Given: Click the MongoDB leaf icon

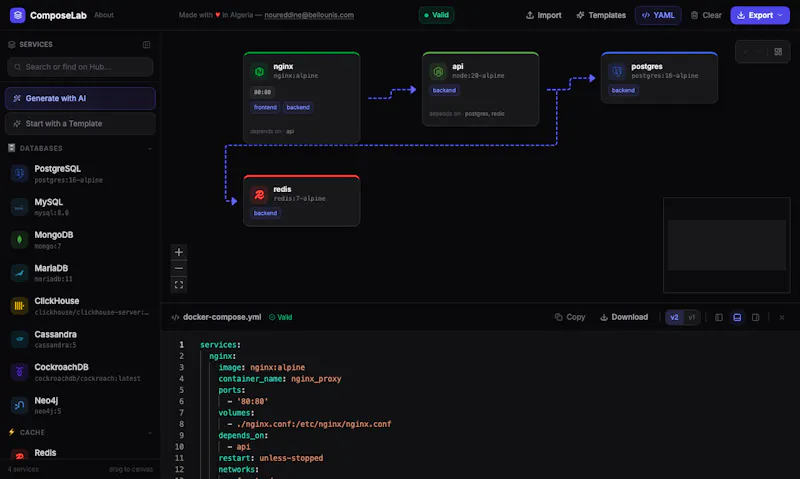Looking at the screenshot, I should [x=19, y=240].
